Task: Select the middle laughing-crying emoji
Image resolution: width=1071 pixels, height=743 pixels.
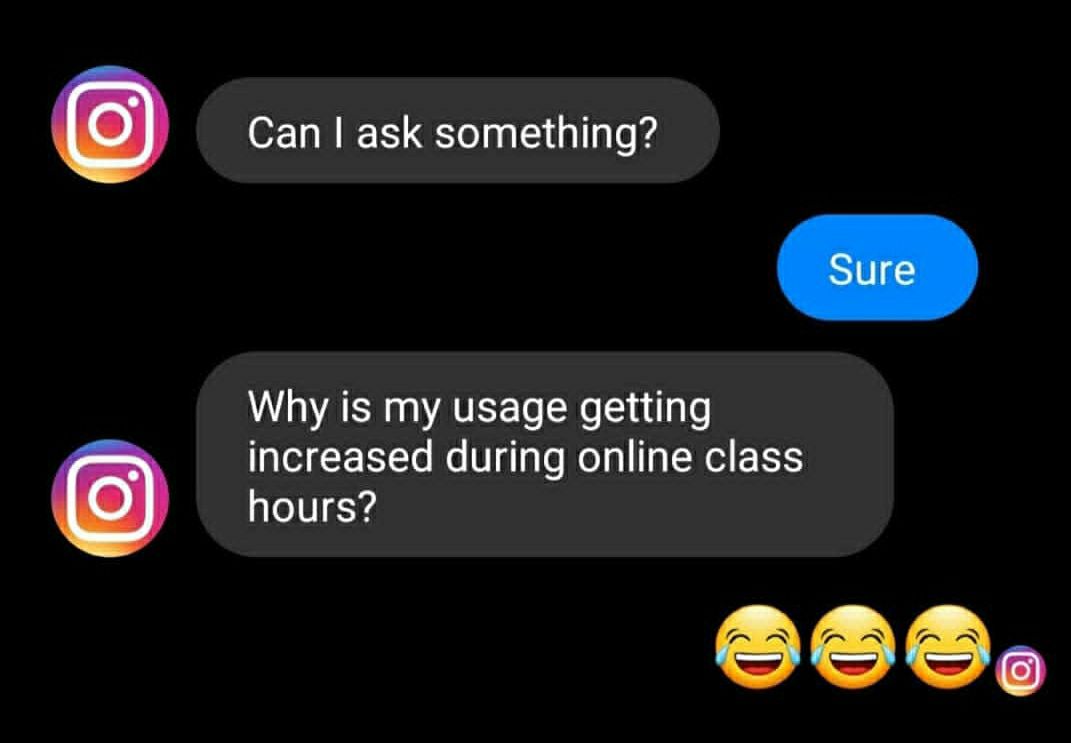Action: (852, 647)
